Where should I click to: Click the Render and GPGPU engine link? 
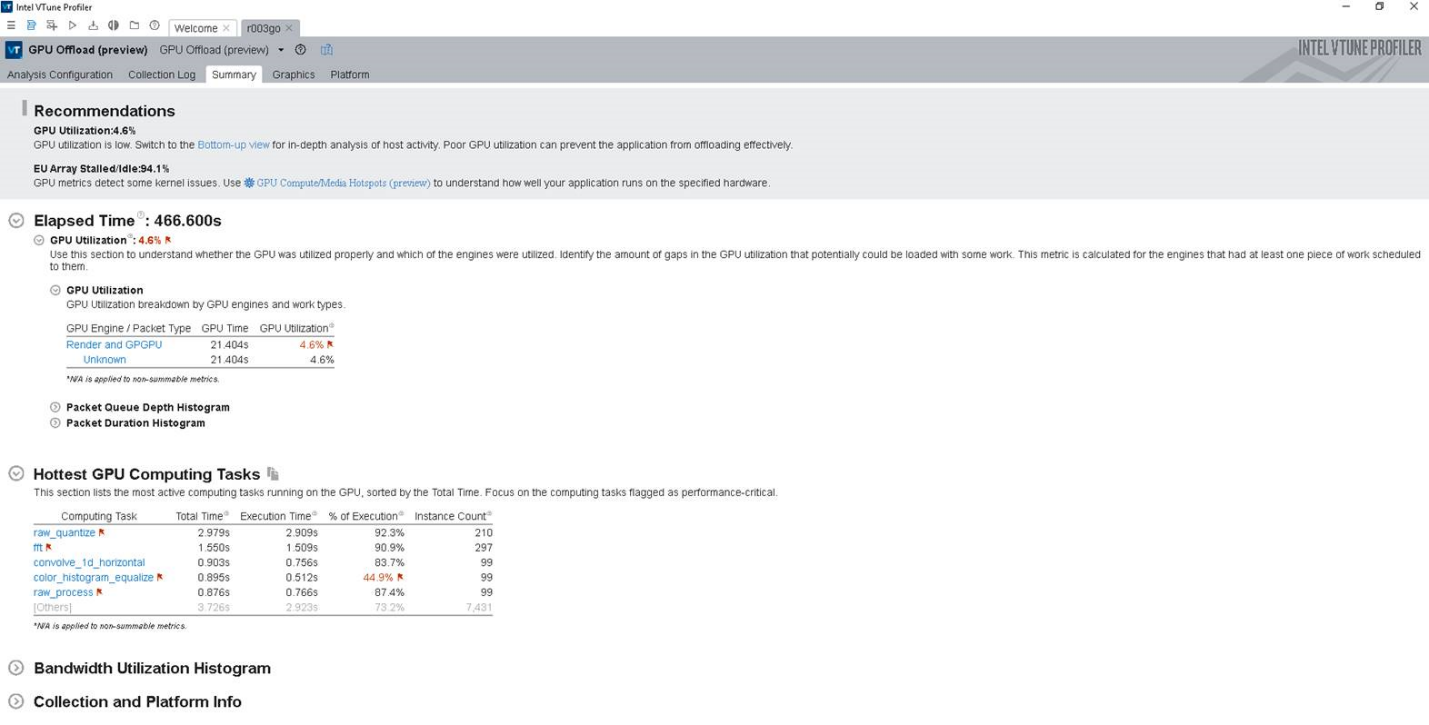(114, 345)
